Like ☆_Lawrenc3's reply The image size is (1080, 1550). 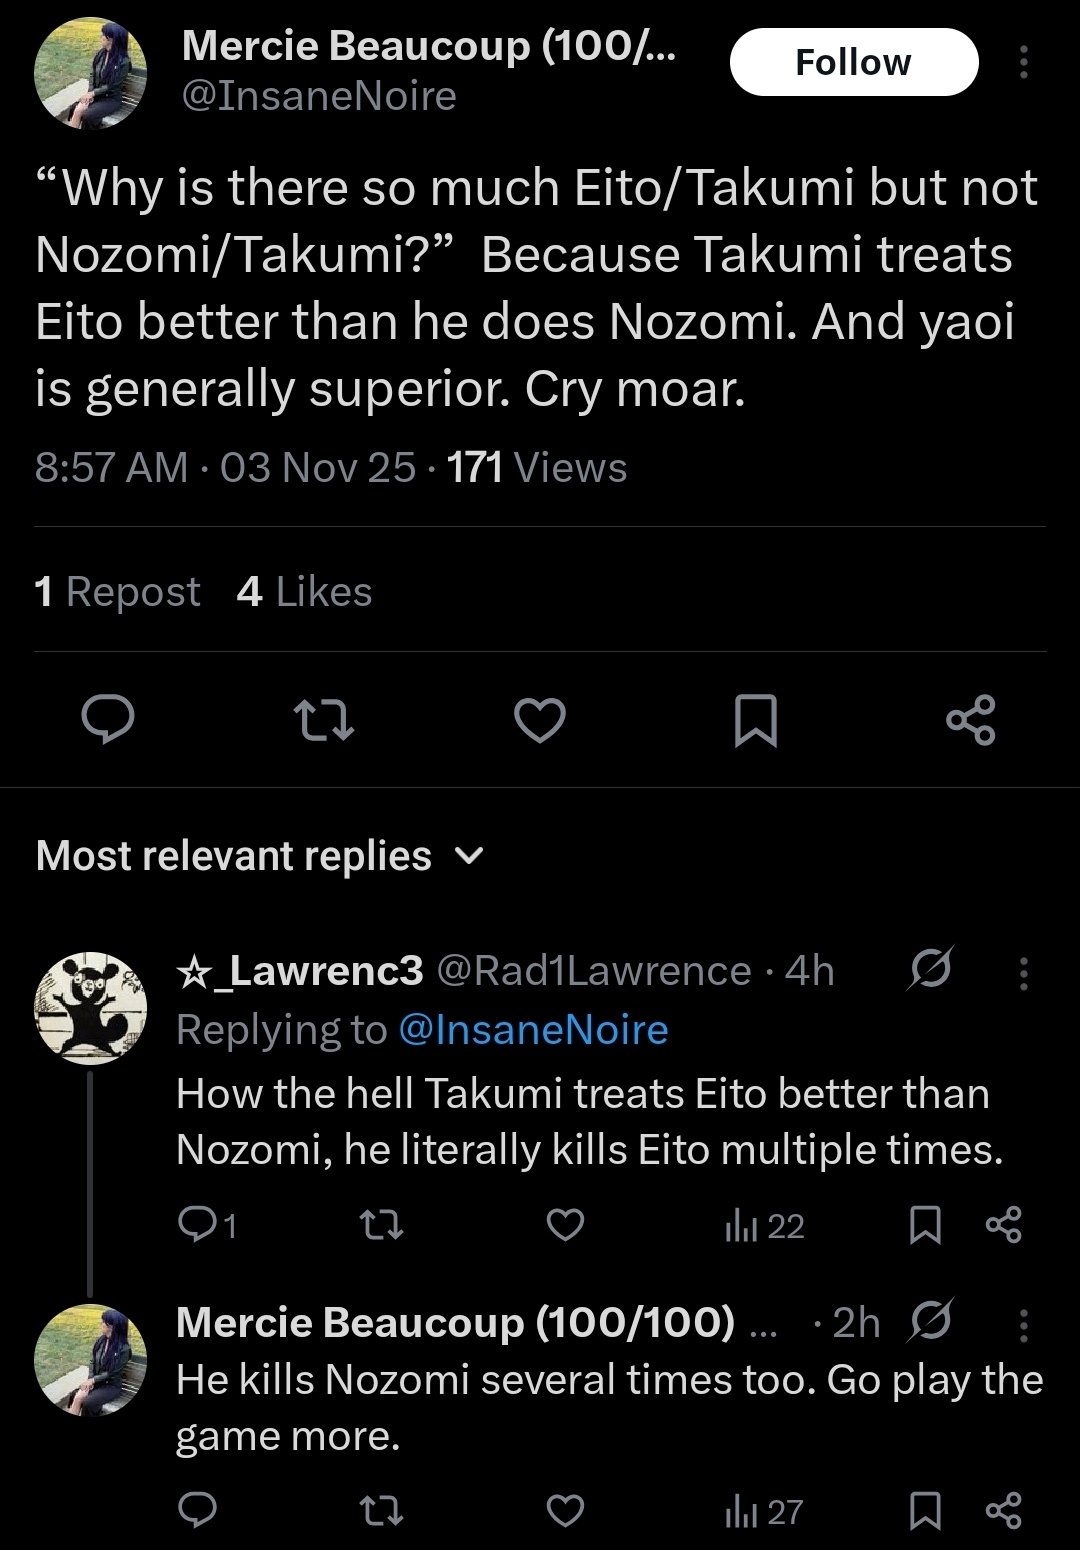point(565,1225)
